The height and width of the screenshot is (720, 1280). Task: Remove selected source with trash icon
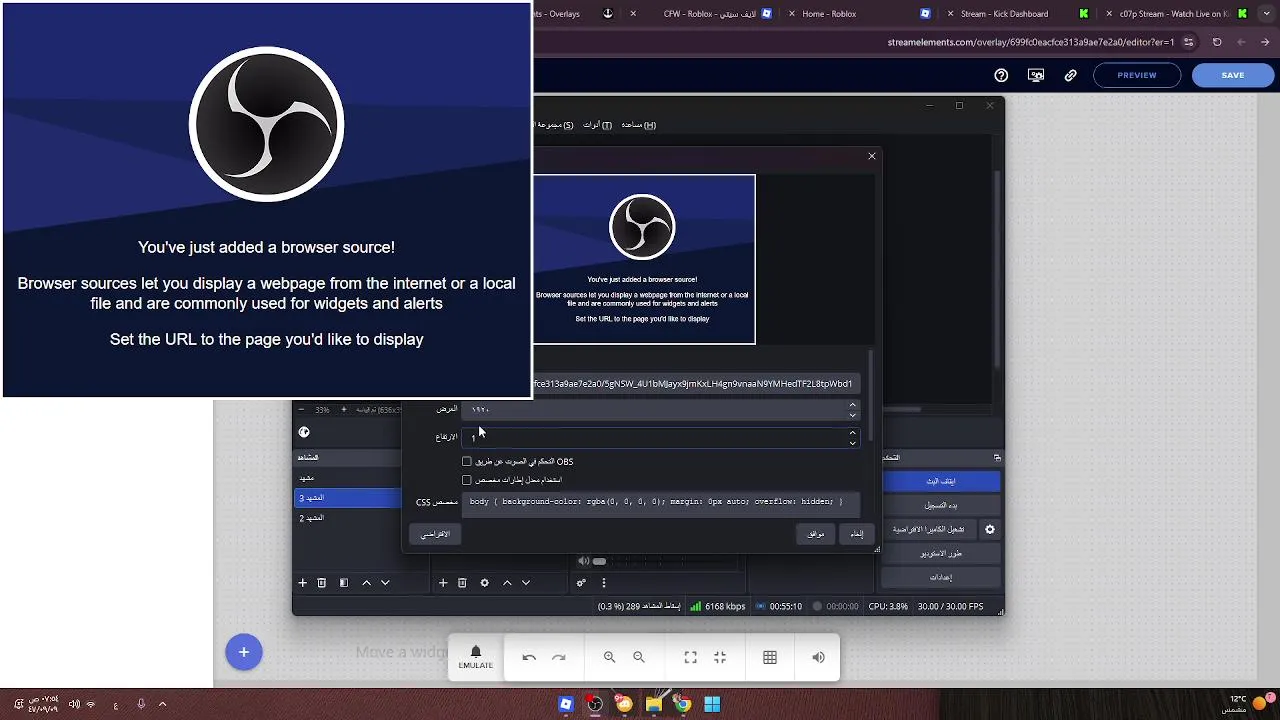462,583
